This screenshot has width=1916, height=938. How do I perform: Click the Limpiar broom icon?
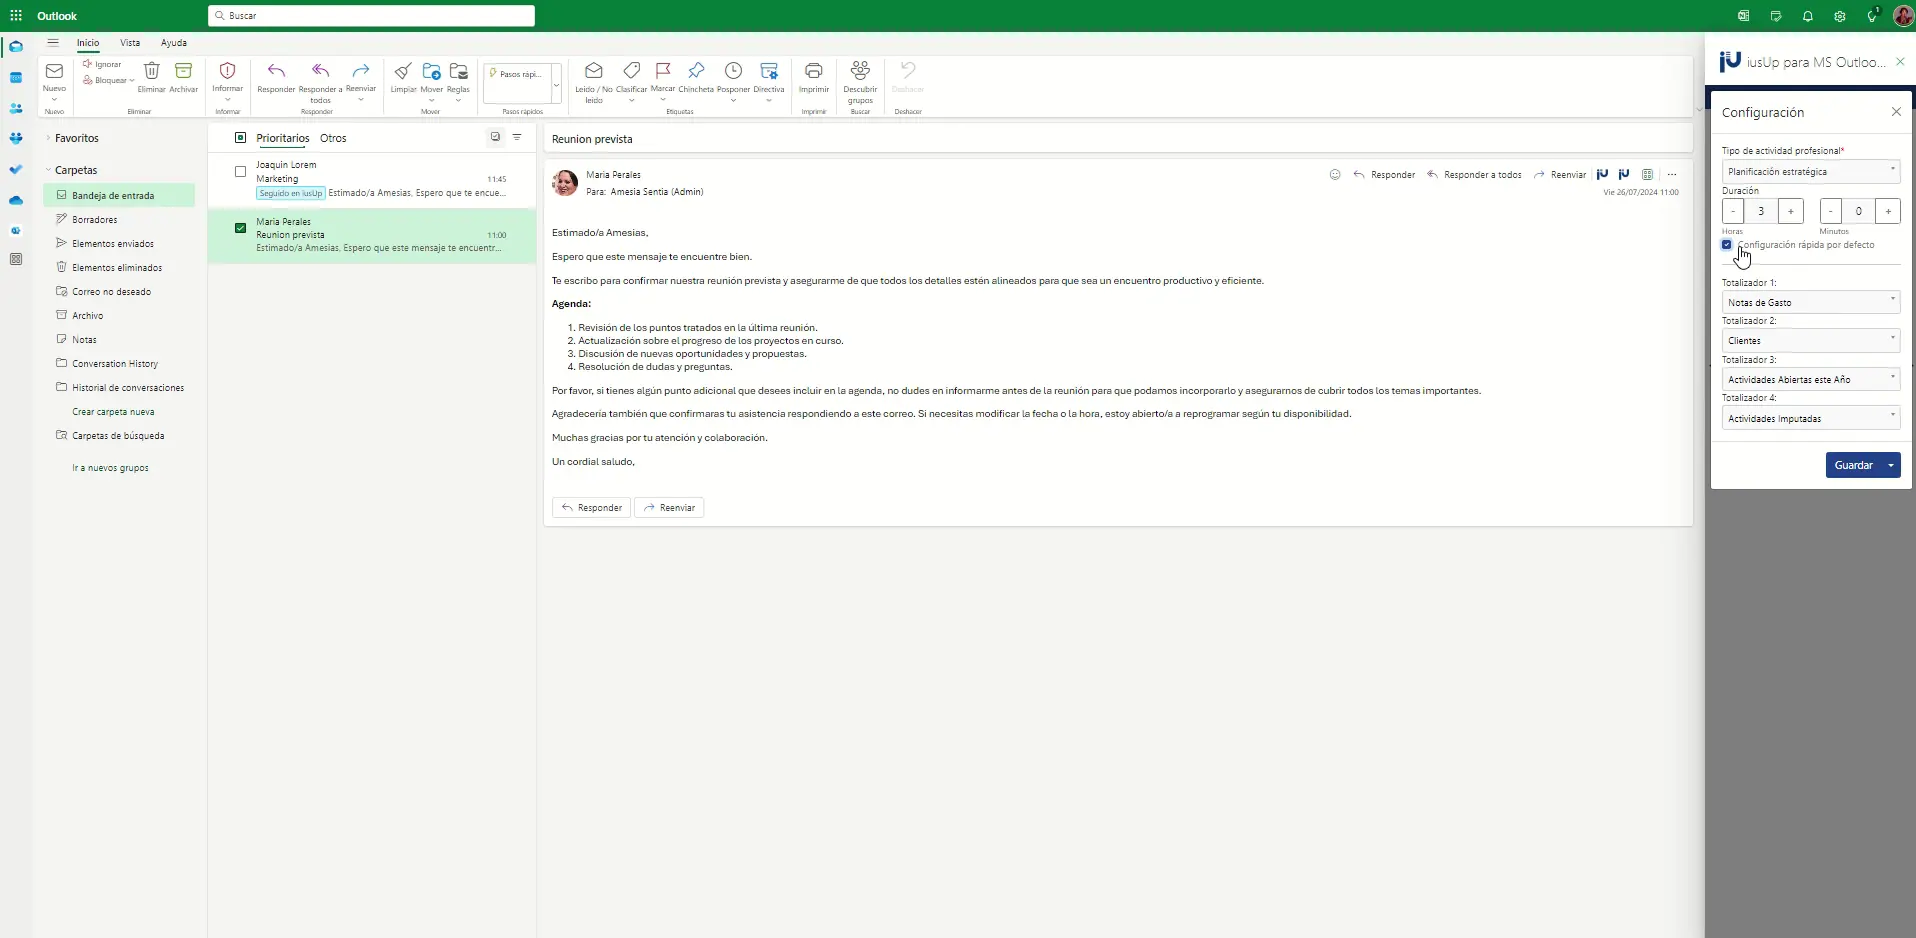[403, 72]
